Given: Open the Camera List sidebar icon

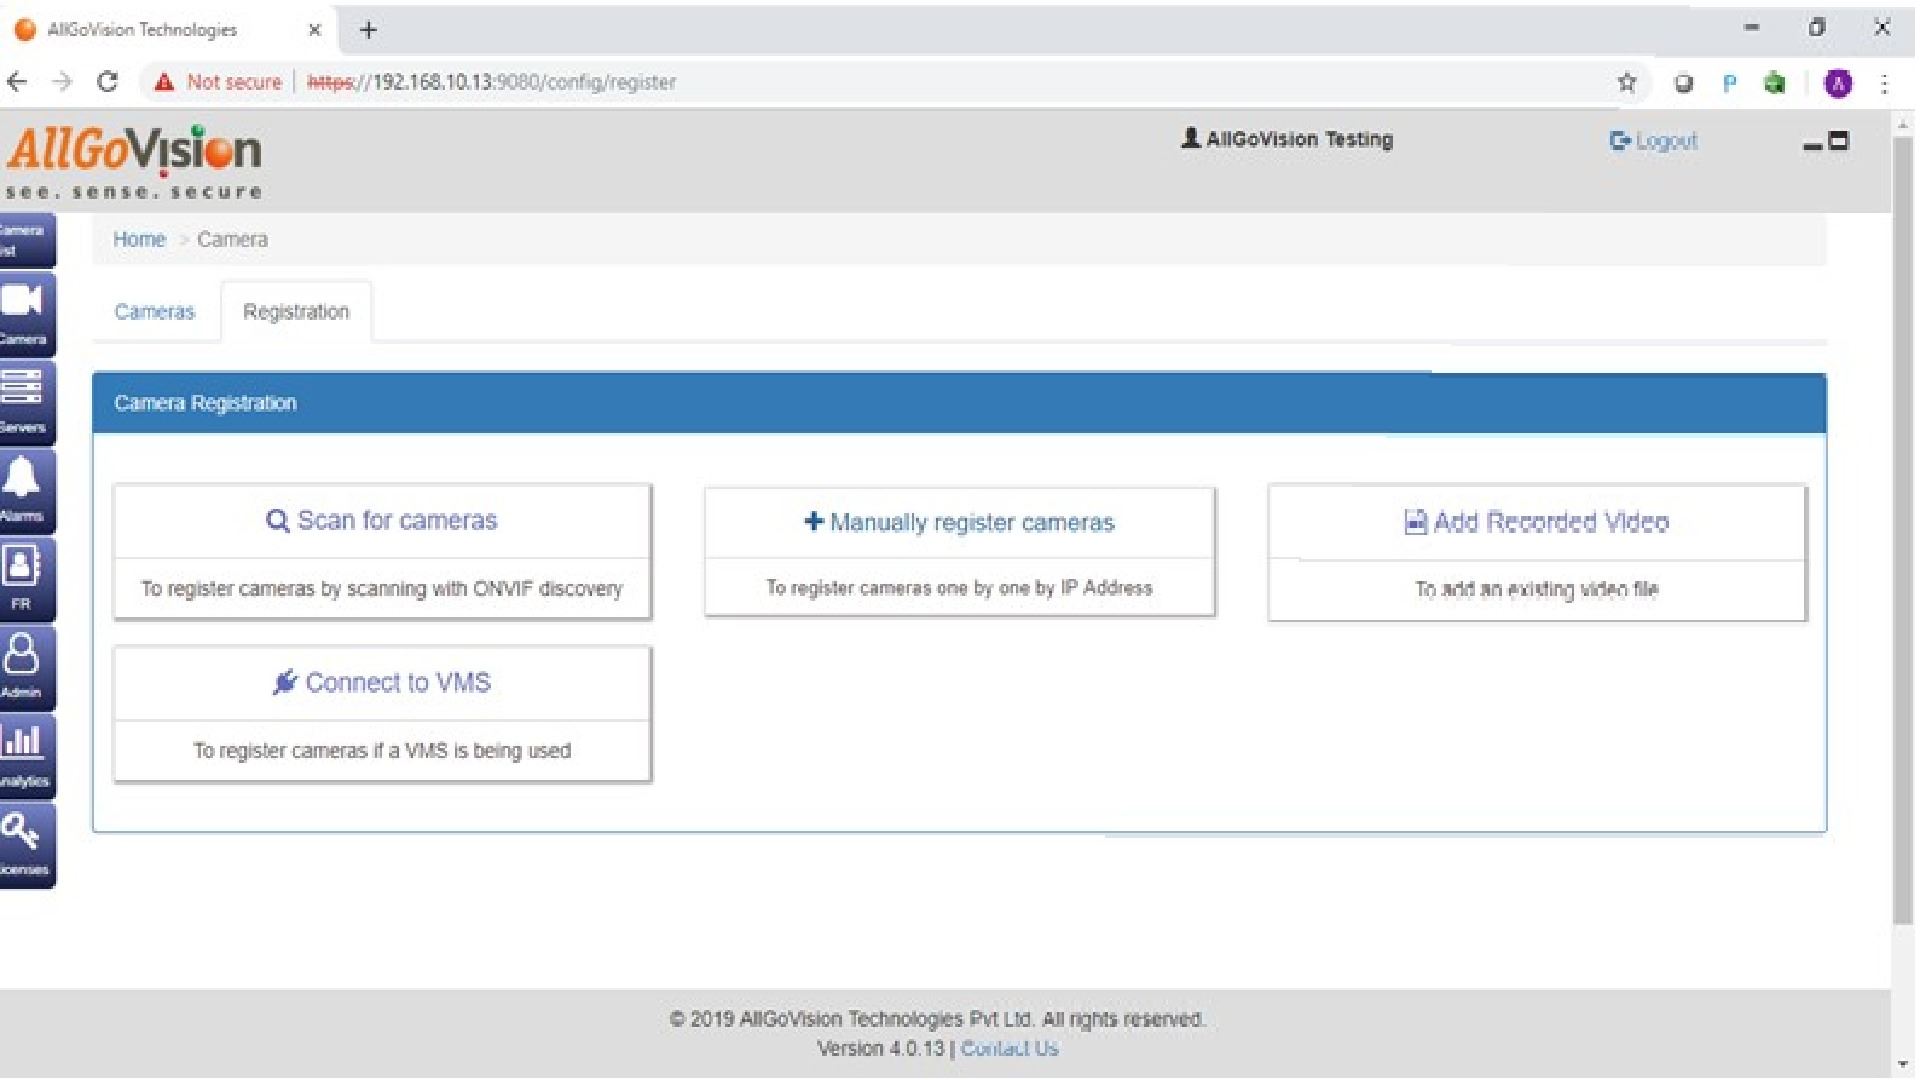Looking at the screenshot, I should coord(26,240).
